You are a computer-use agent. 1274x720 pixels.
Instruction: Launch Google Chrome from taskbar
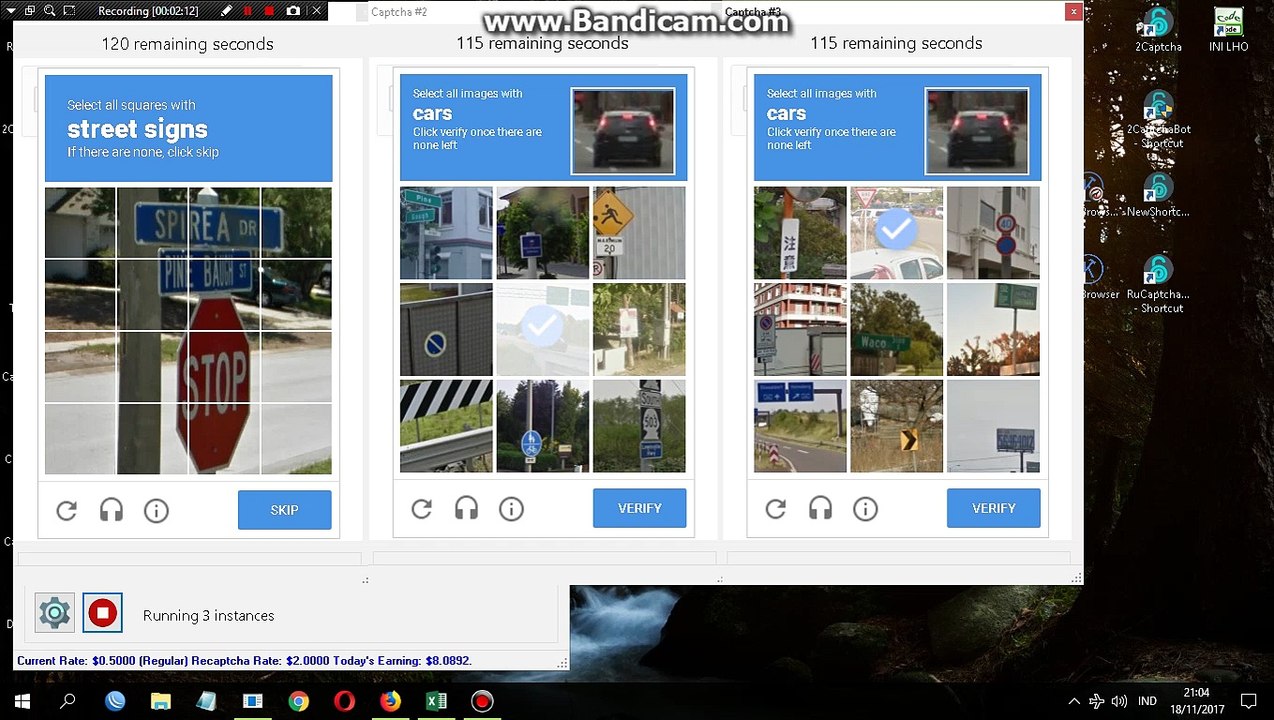[298, 701]
